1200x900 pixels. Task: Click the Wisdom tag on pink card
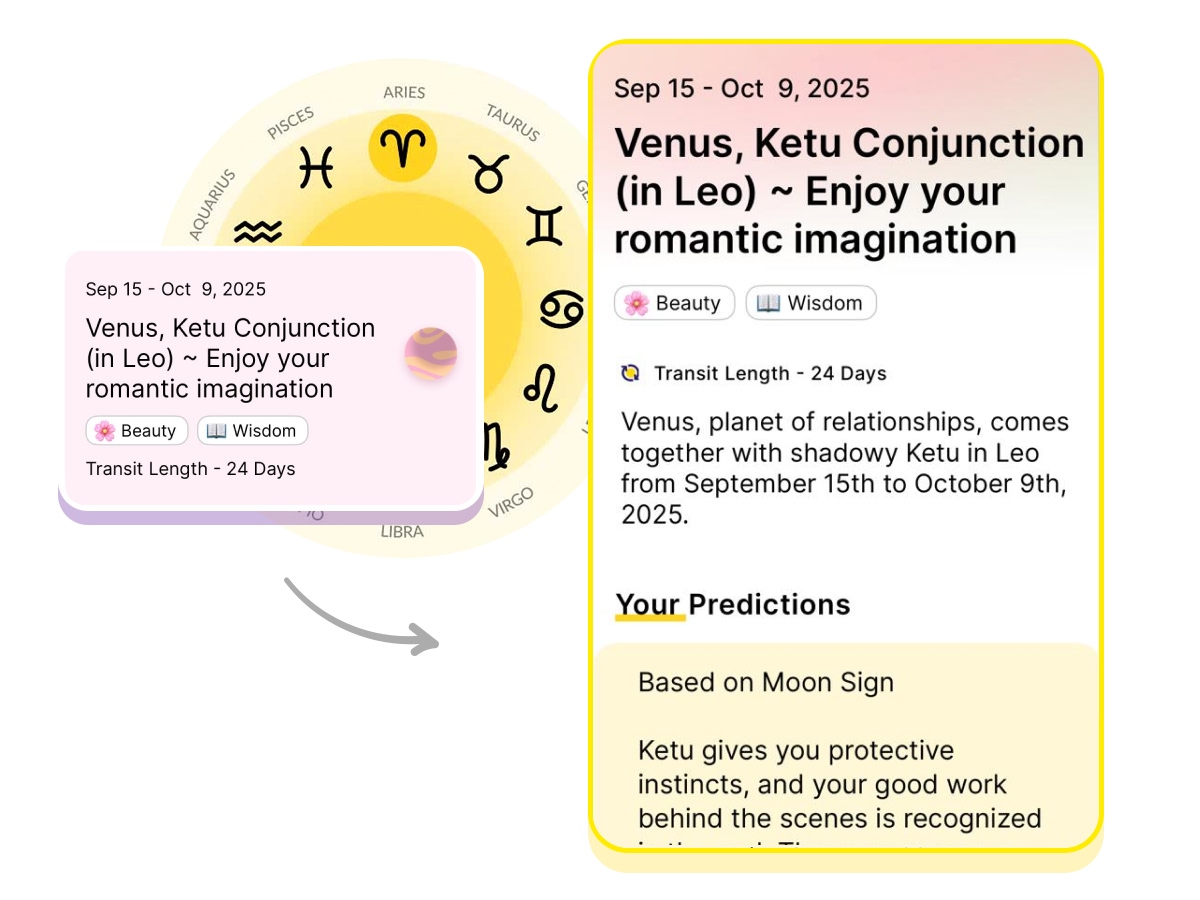coord(252,431)
